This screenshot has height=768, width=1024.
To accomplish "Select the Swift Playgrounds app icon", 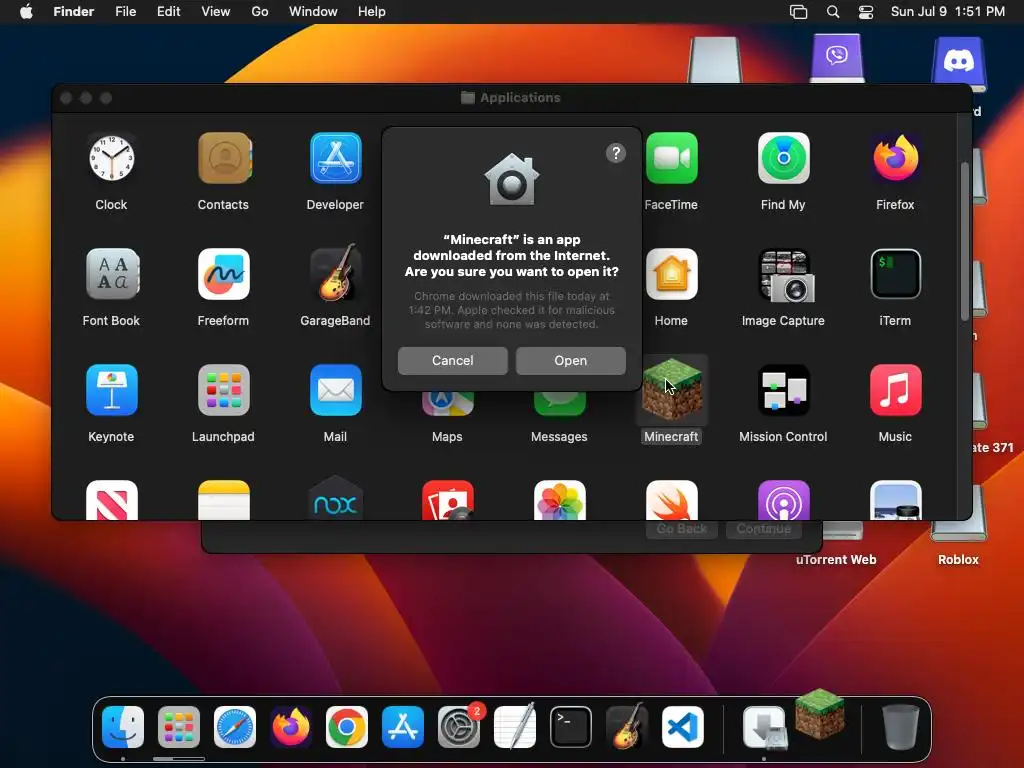I will 671,500.
